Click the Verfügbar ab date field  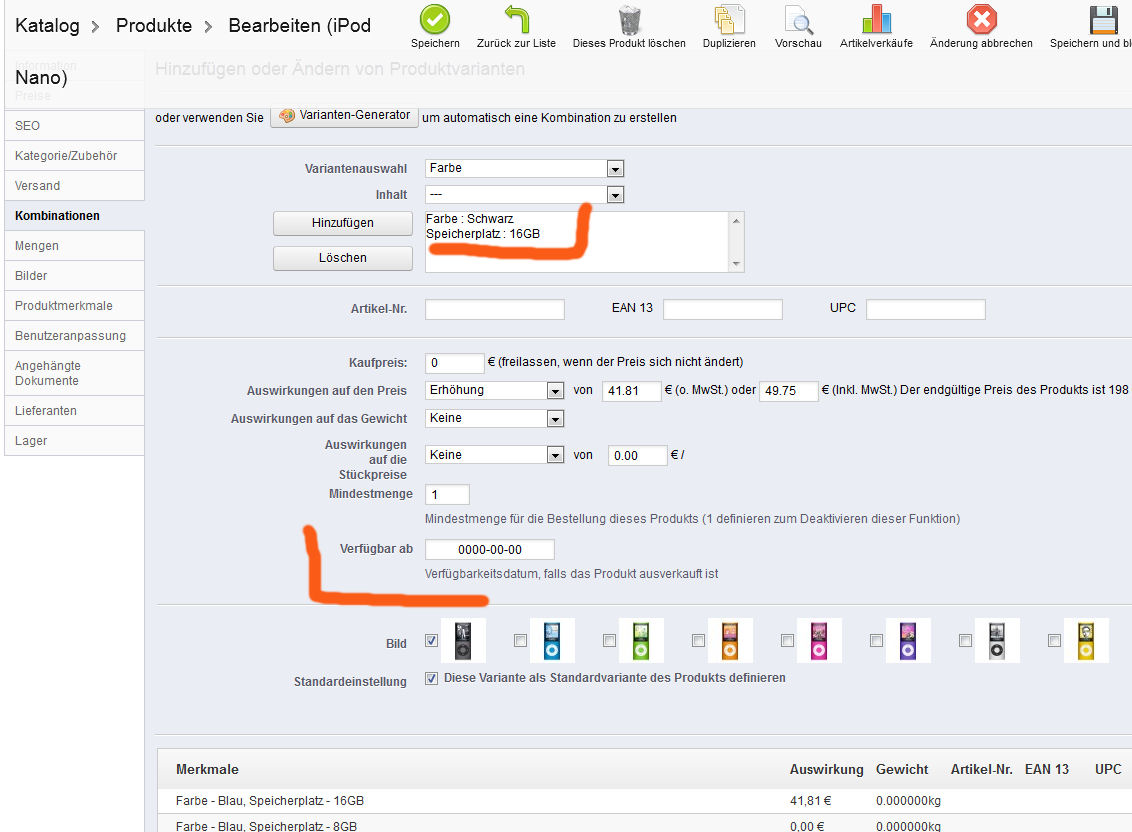[x=489, y=550]
